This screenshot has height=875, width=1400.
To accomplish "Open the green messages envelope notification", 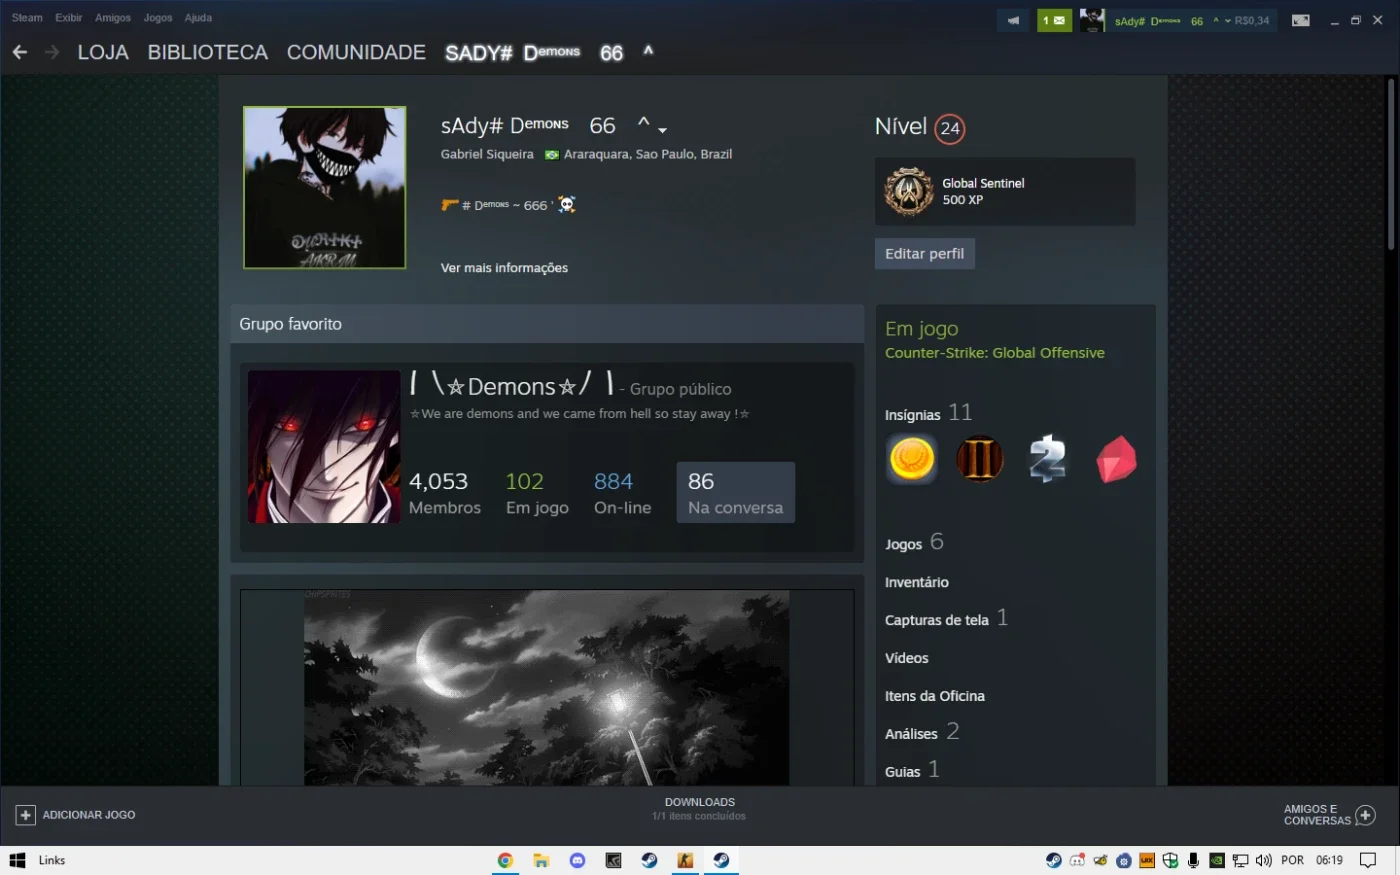I will pyautogui.click(x=1054, y=20).
